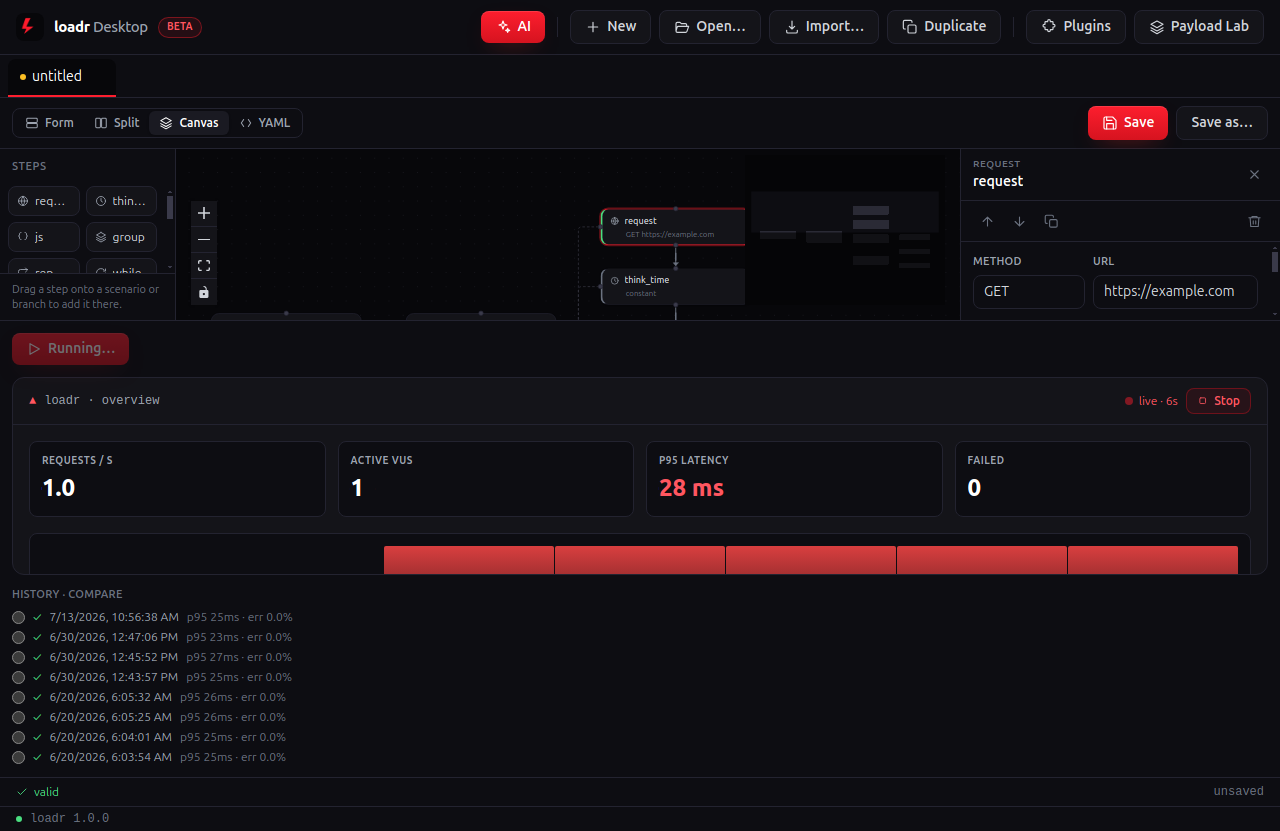Image resolution: width=1280 pixels, height=831 pixels.
Task: Select the request node on canvas
Action: [673, 226]
